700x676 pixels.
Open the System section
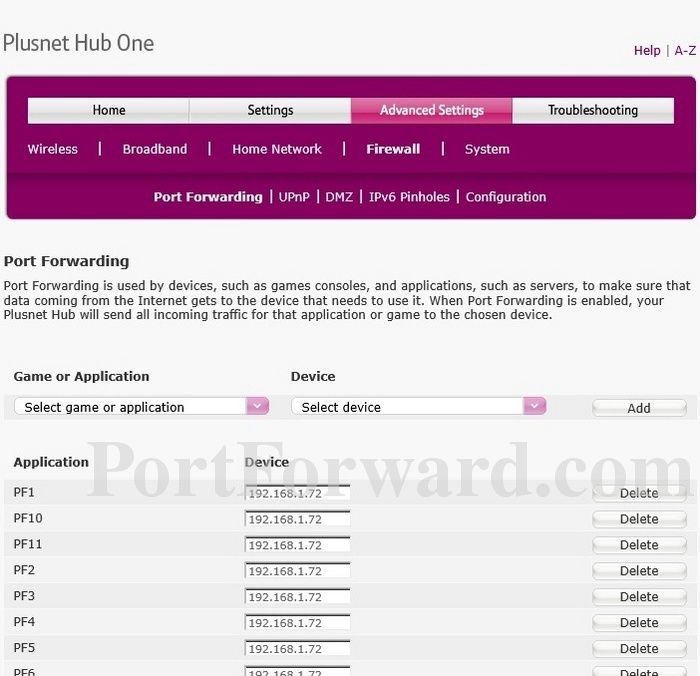coord(487,149)
